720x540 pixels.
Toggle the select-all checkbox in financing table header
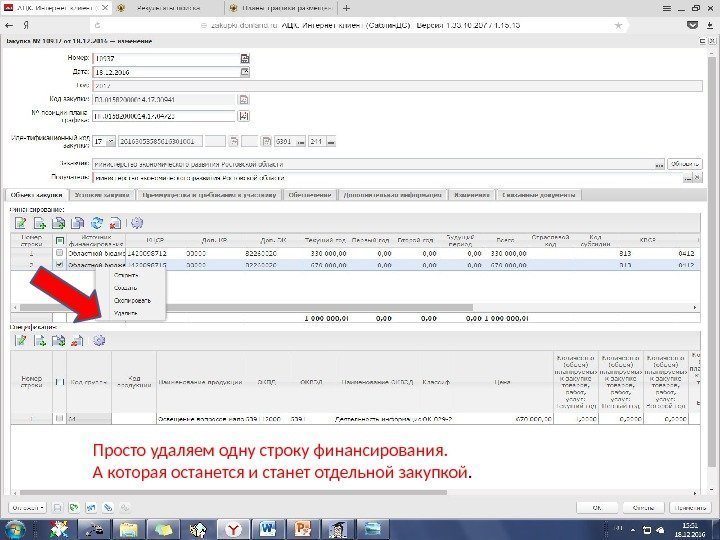coord(59,241)
